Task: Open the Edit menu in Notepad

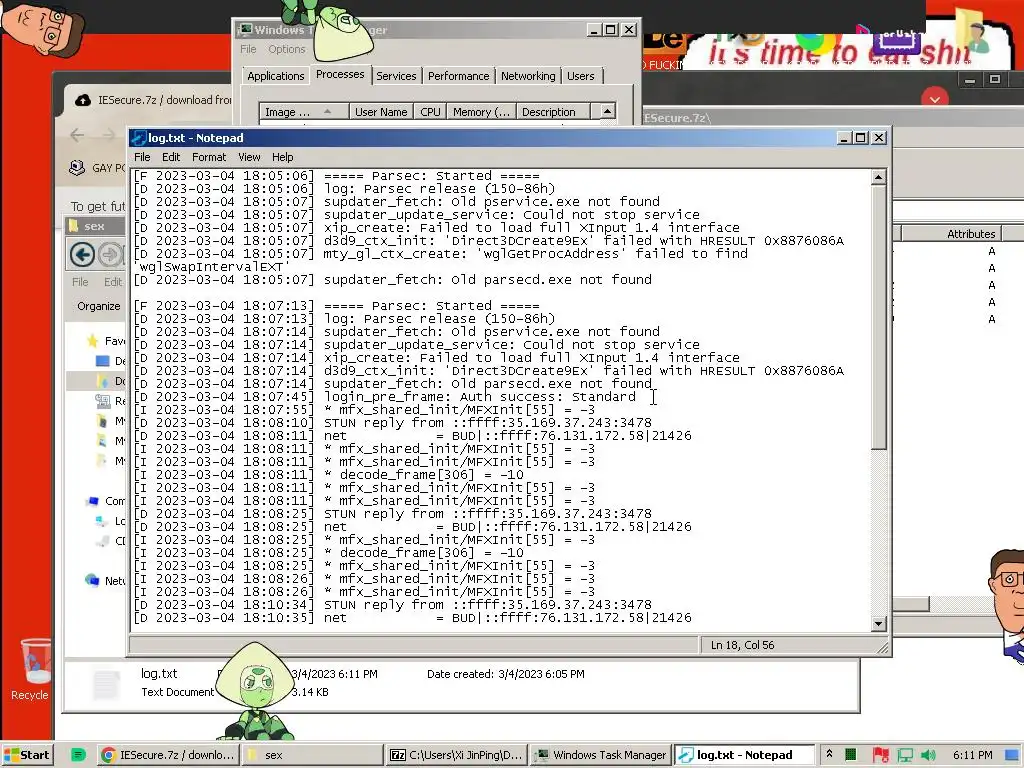Action: click(x=171, y=157)
